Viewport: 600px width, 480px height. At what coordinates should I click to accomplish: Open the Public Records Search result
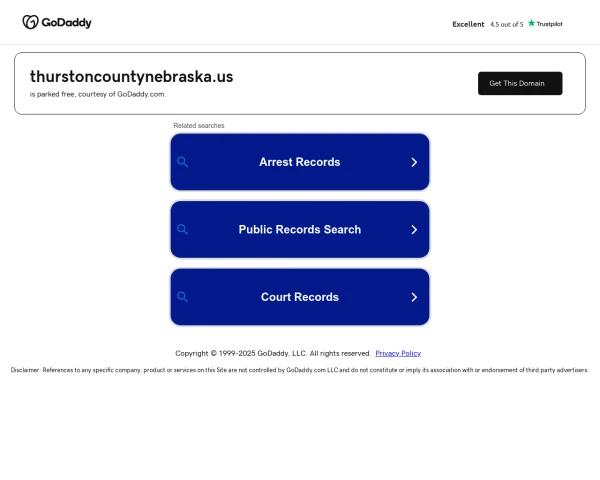pos(300,229)
